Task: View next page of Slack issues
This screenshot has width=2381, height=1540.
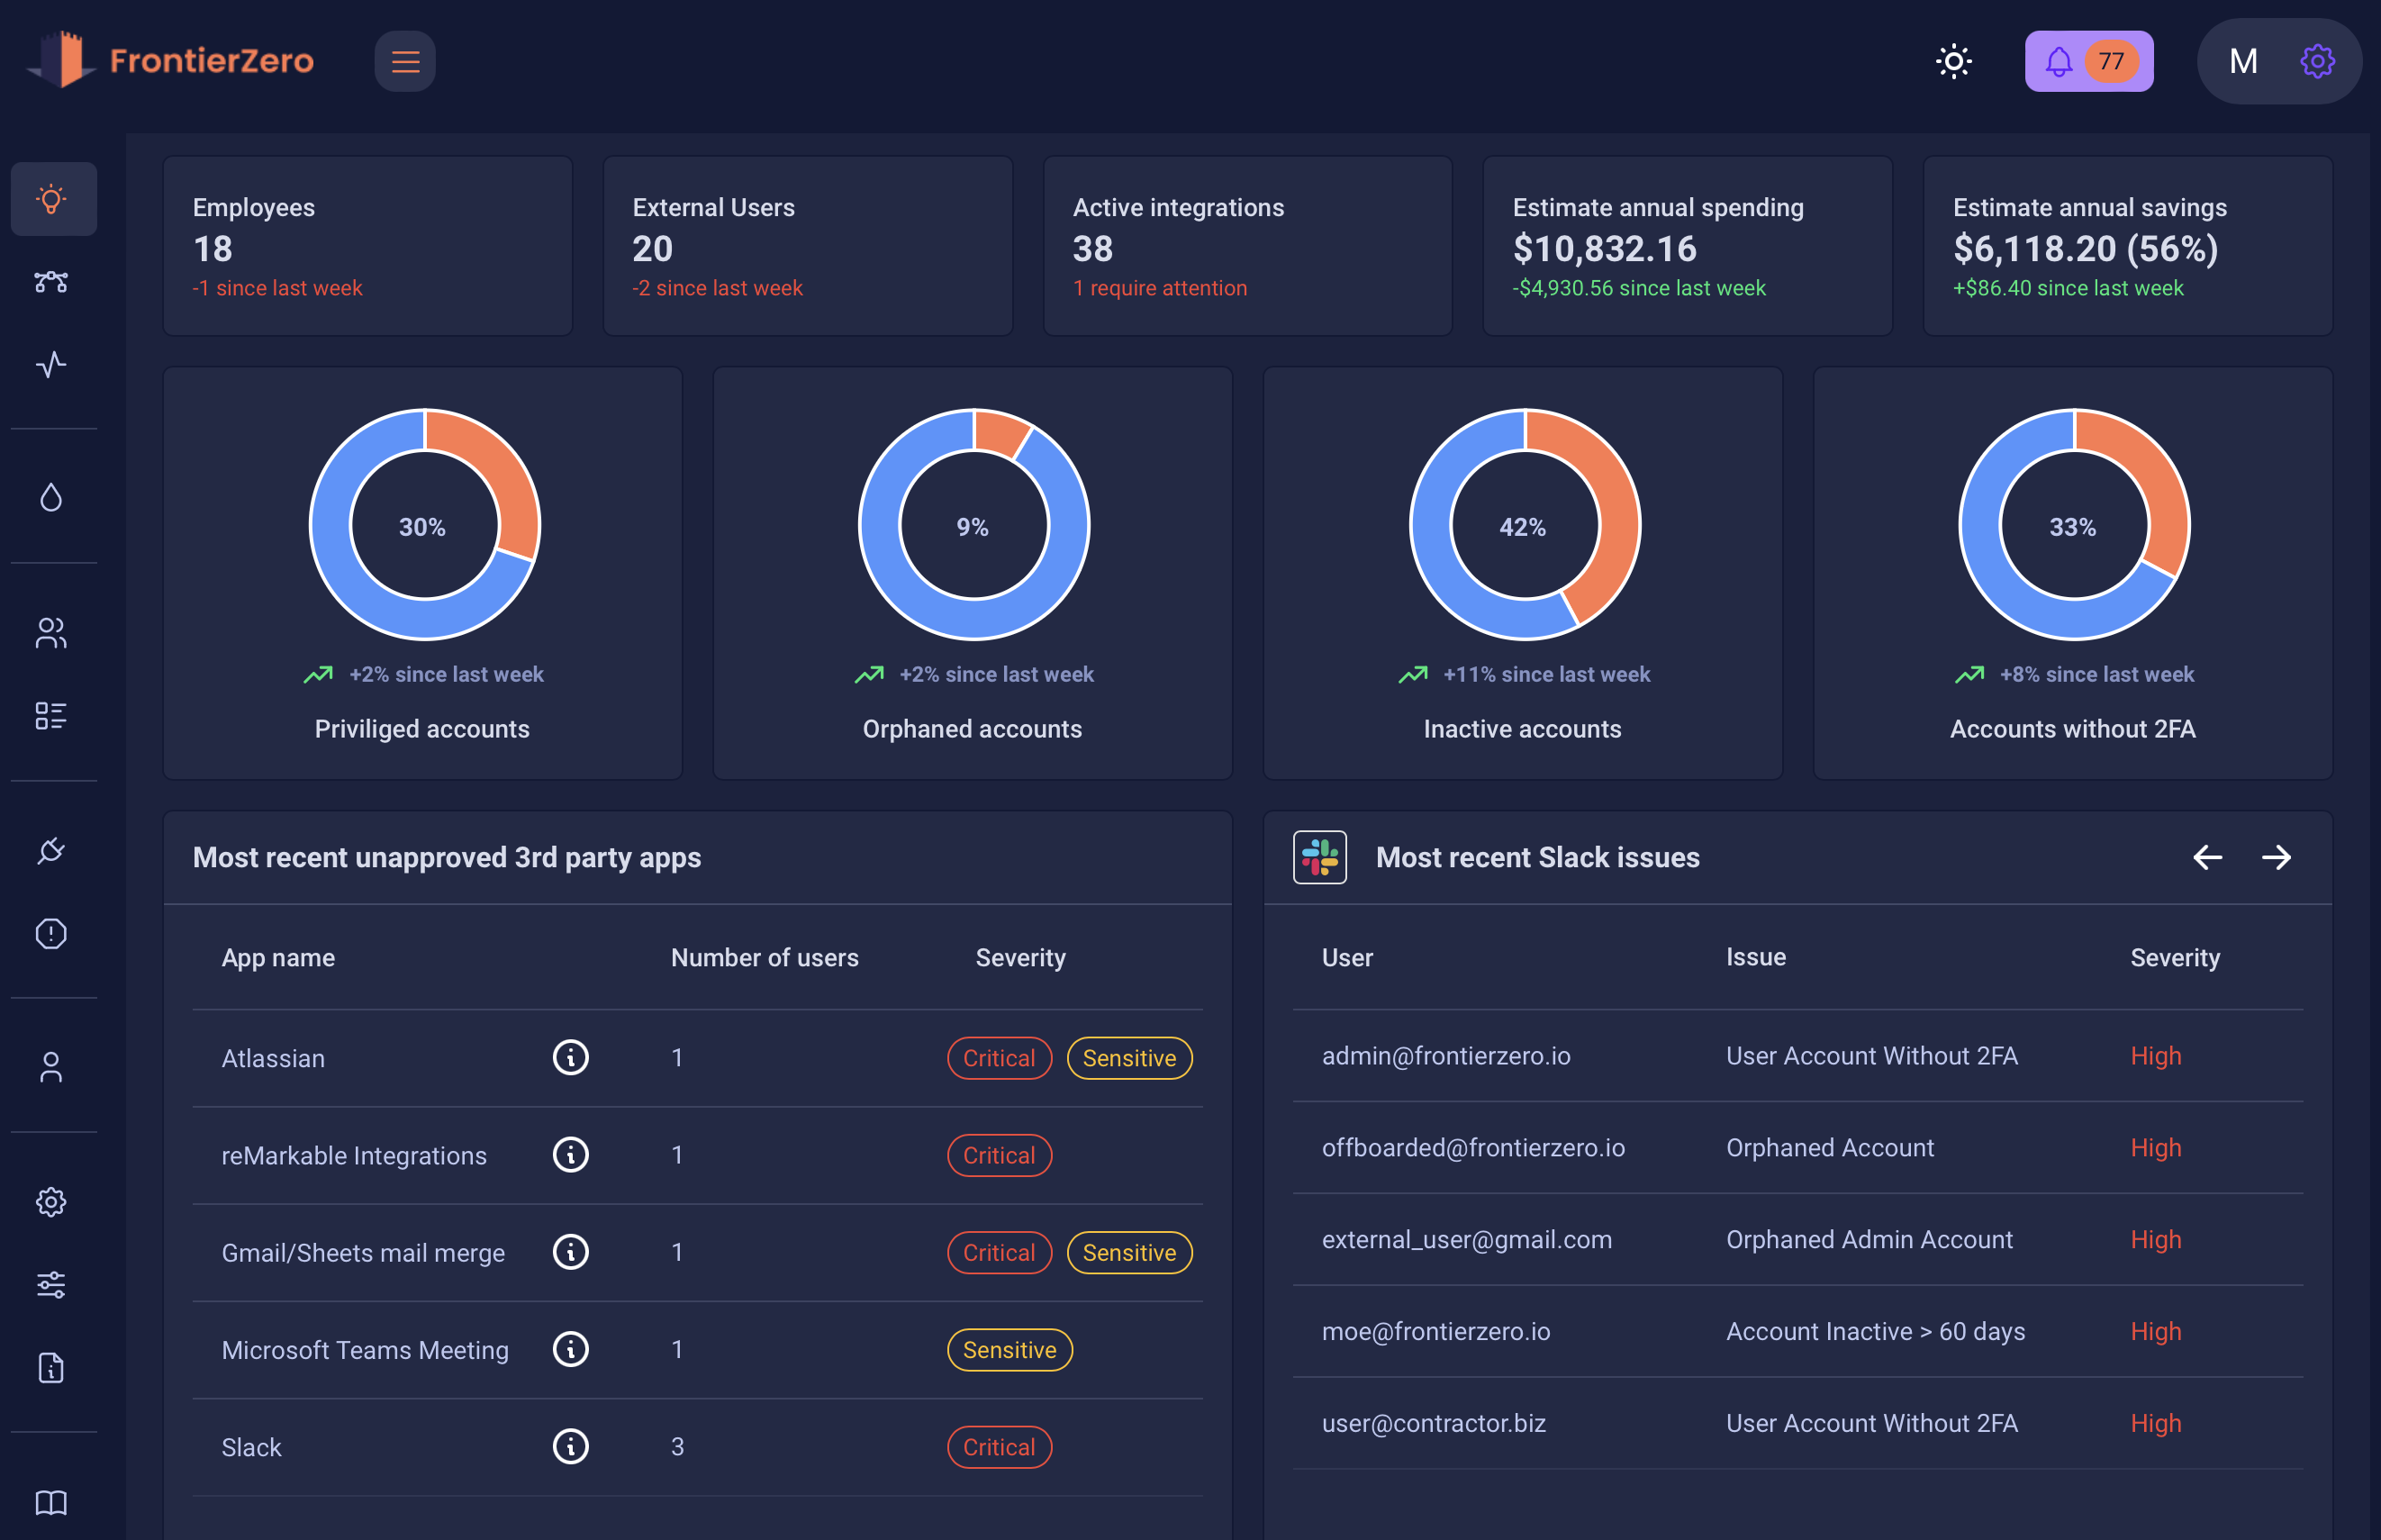Action: tap(2277, 857)
